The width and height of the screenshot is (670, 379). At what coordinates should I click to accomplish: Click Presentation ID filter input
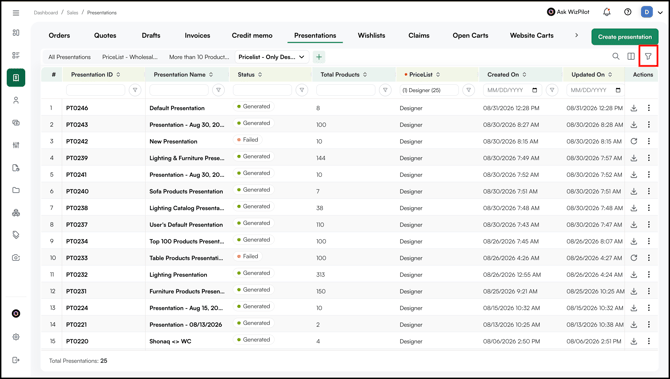[96, 90]
